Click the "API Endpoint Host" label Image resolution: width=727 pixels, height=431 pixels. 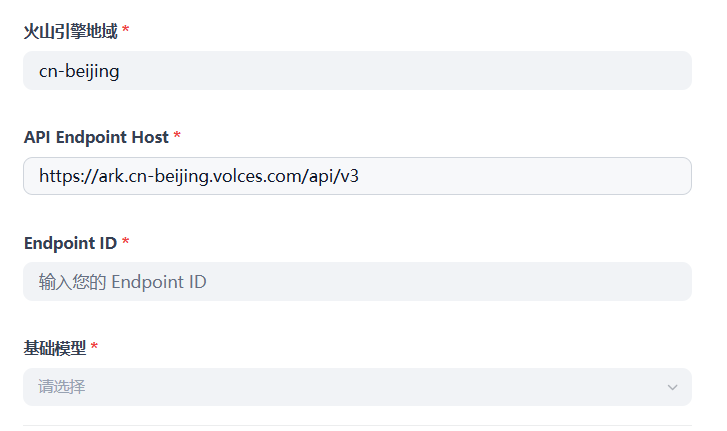click(x=96, y=137)
